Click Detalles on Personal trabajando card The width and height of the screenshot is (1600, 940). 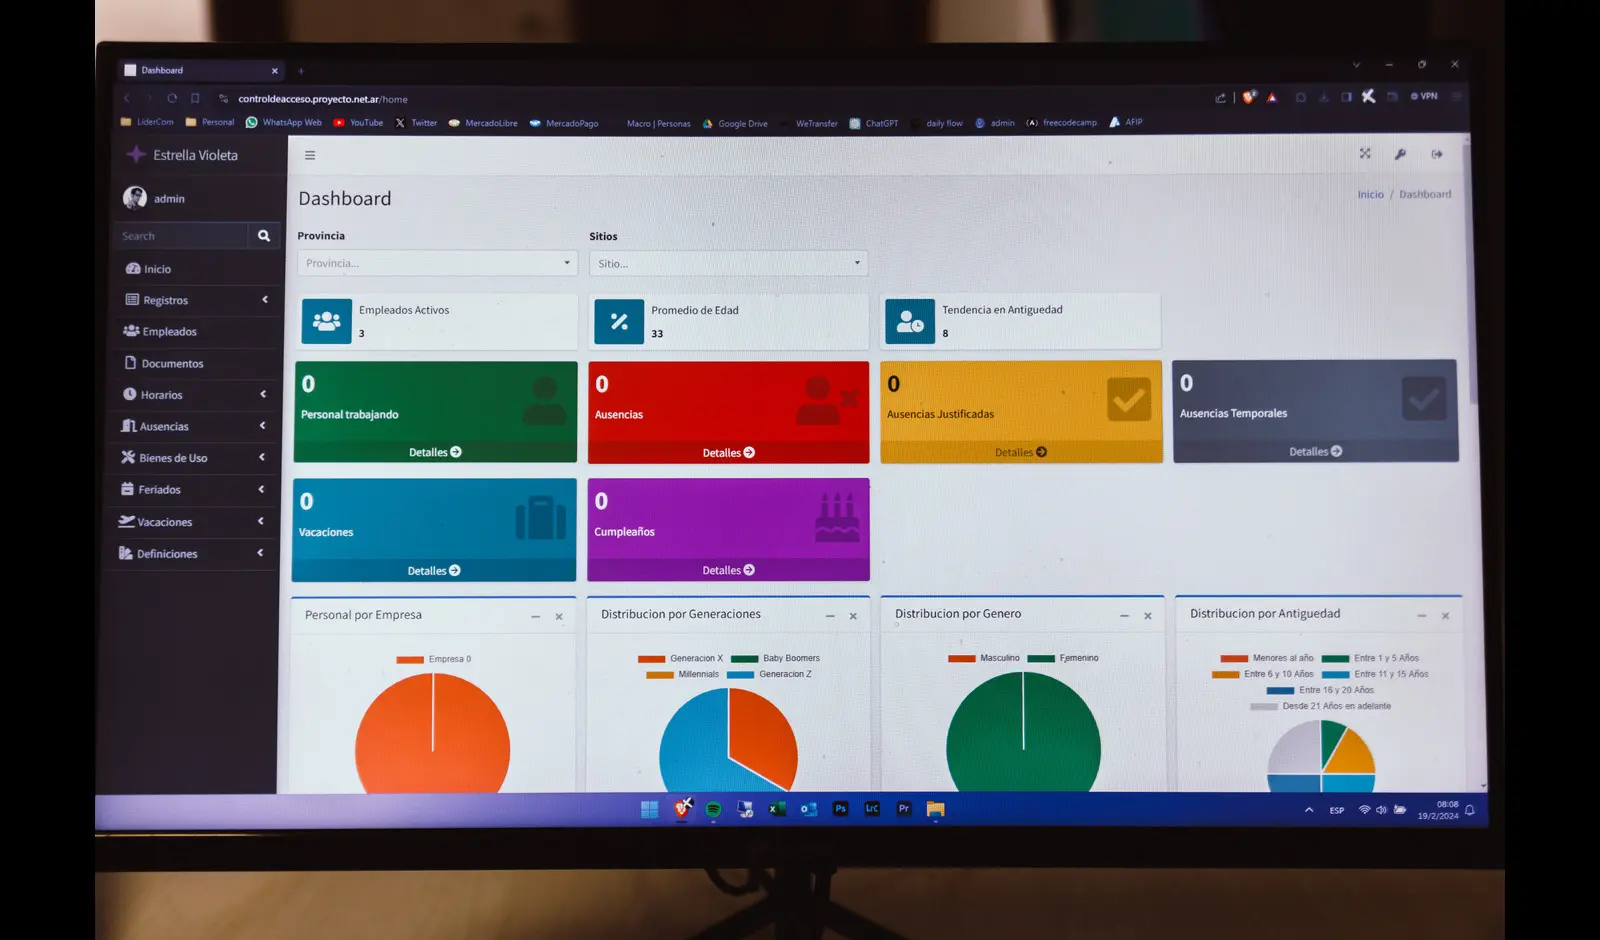point(435,452)
